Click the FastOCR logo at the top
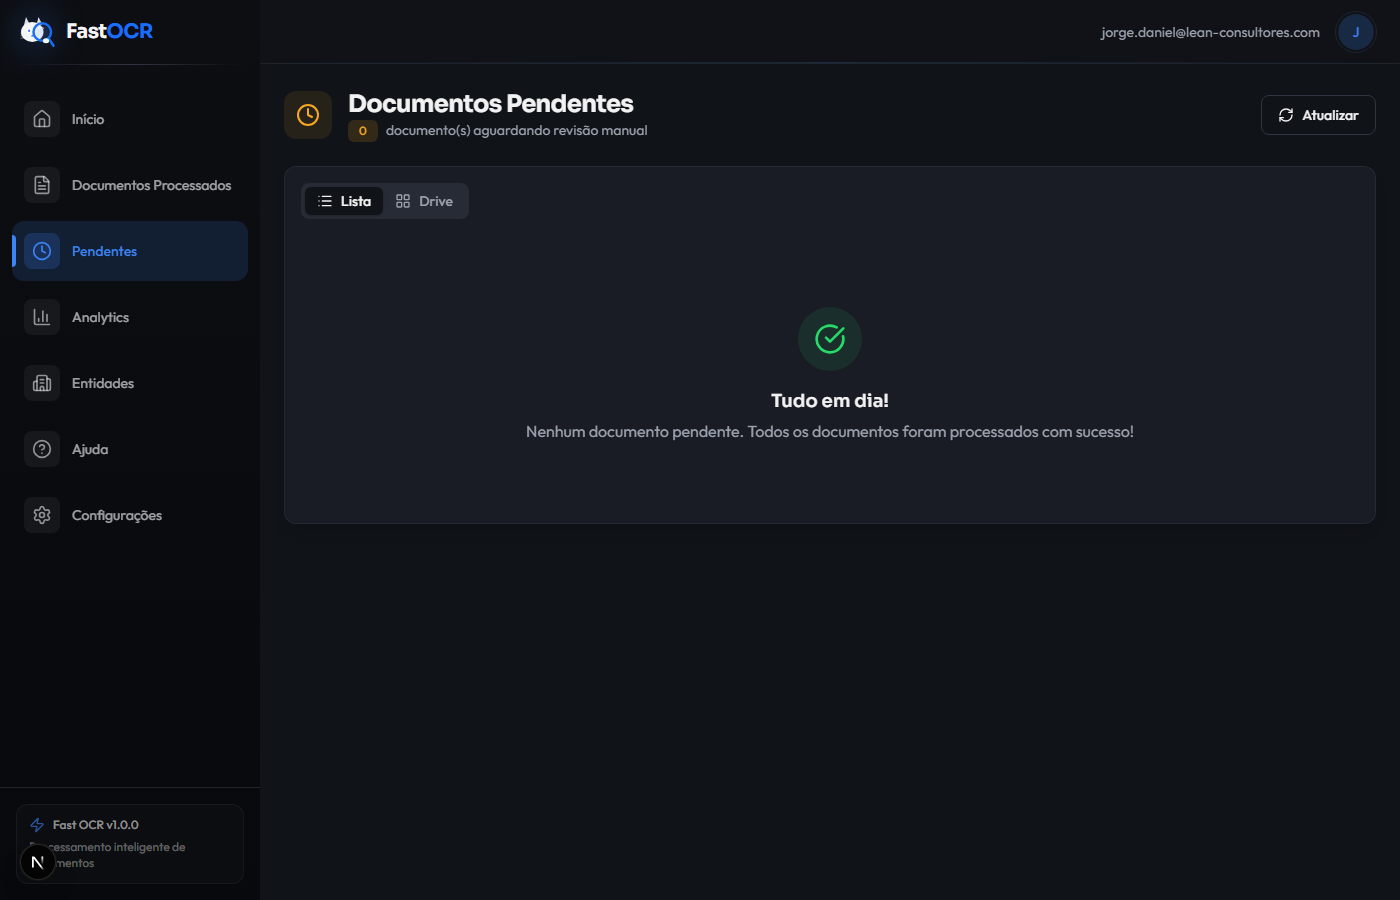 click(x=85, y=31)
